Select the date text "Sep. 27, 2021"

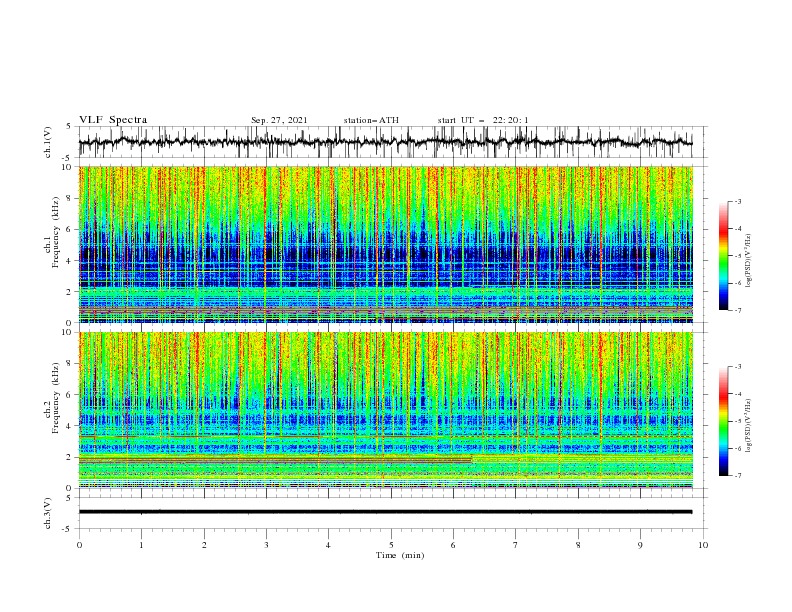coord(279,120)
